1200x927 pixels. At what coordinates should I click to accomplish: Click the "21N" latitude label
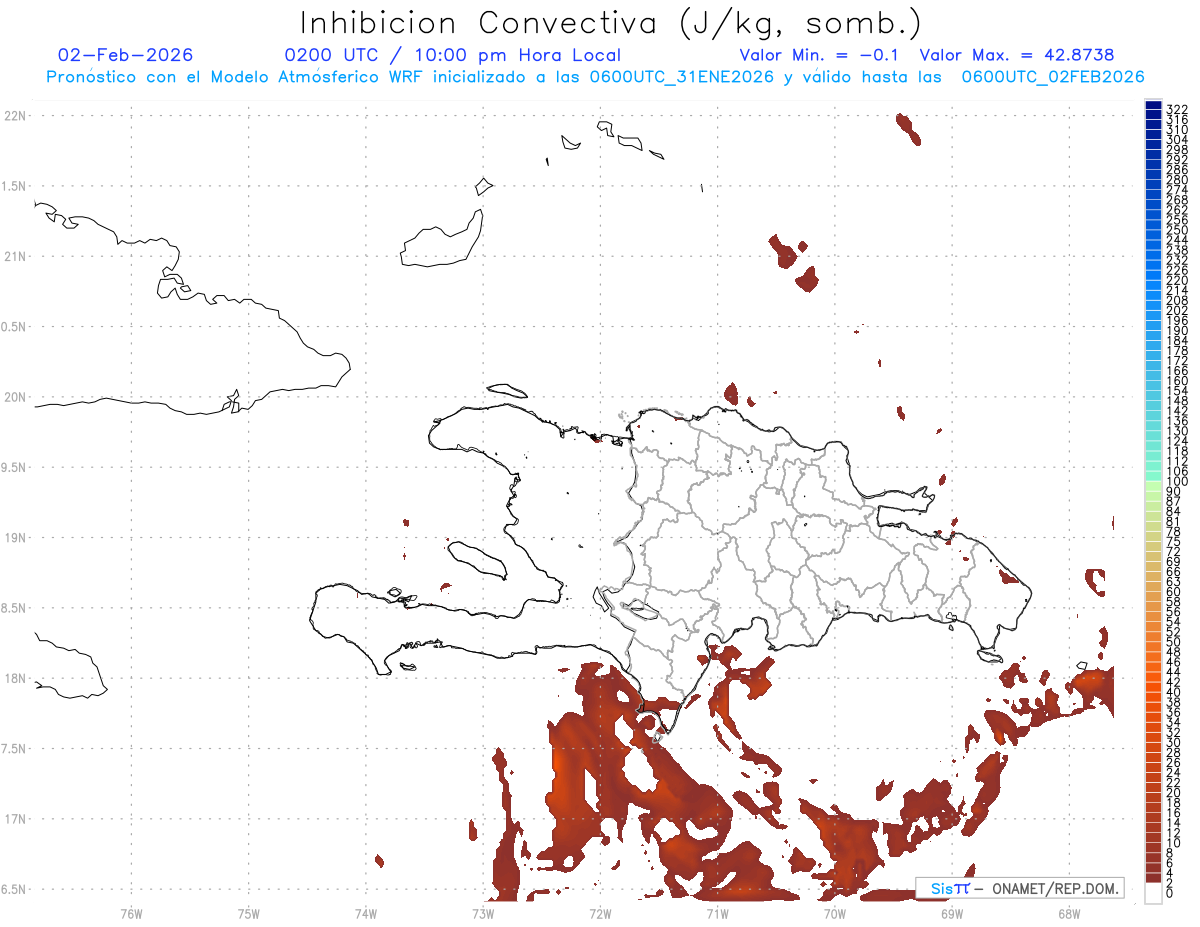click(15, 257)
